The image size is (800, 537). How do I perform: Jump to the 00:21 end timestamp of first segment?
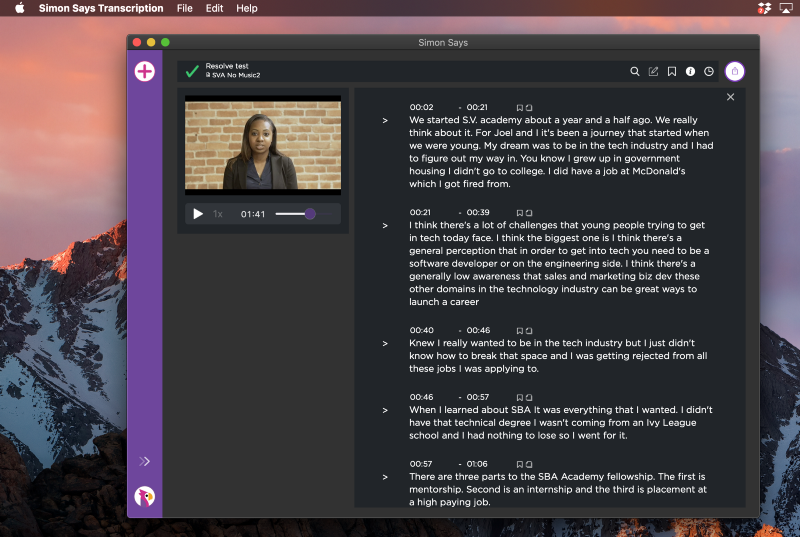(477, 107)
